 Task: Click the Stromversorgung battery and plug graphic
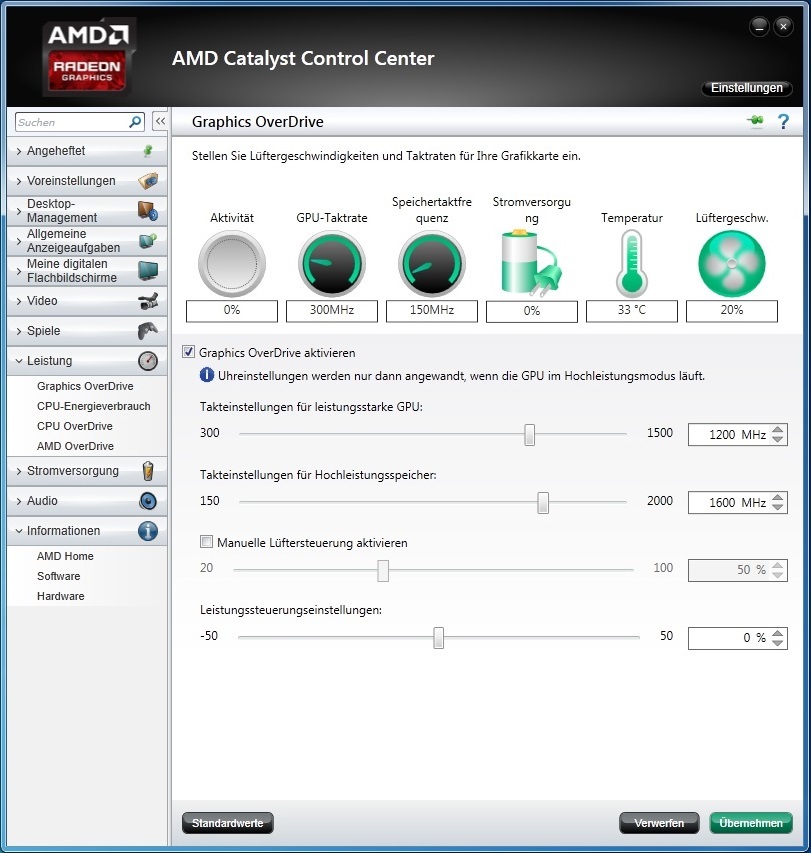tap(531, 262)
